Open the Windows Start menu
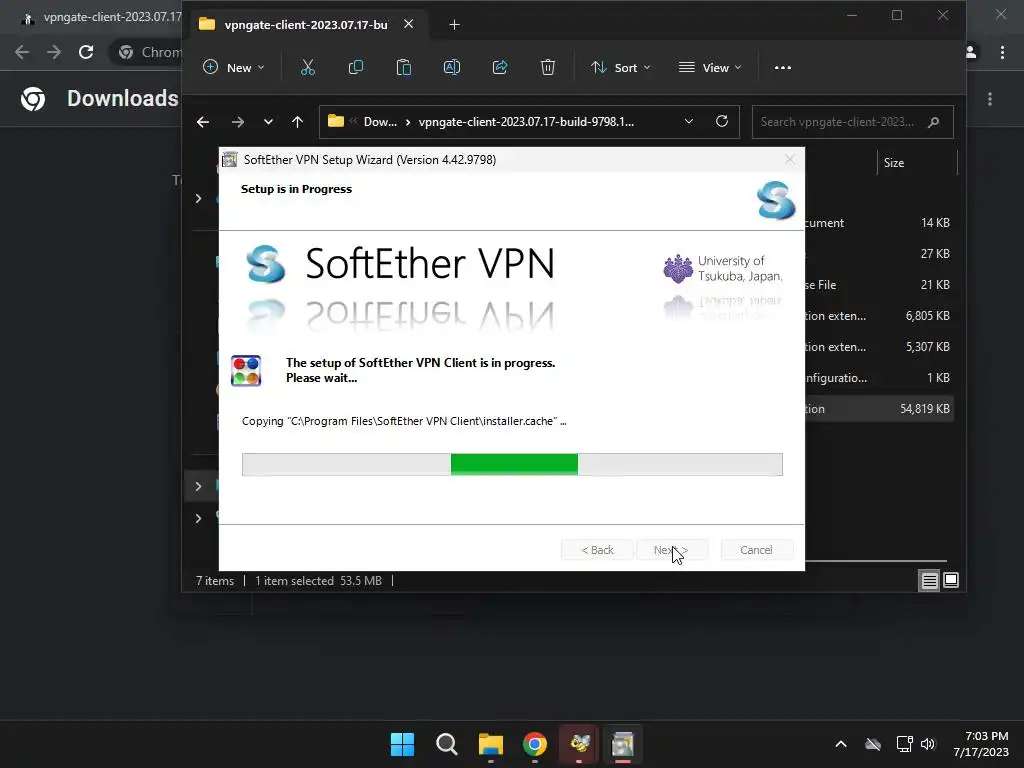Screen dimensions: 1024x768 402,744
